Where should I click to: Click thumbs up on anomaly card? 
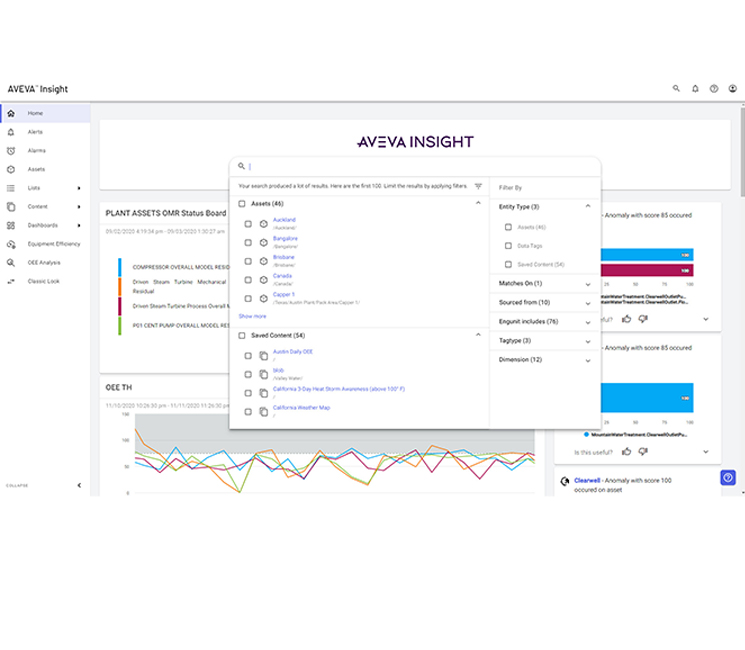pos(627,319)
